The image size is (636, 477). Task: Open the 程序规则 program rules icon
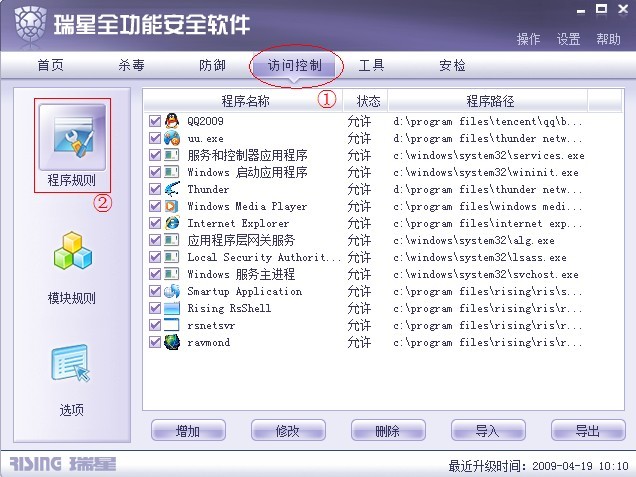tap(72, 137)
